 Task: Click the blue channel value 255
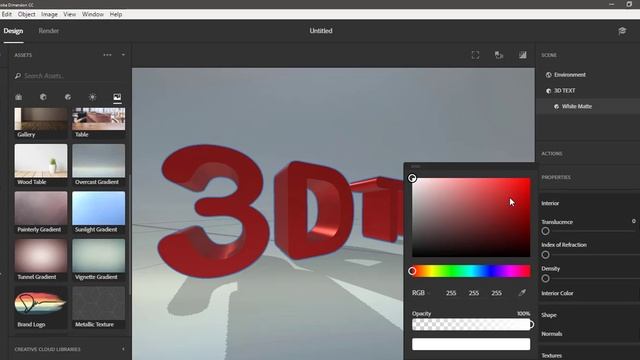[496, 293]
